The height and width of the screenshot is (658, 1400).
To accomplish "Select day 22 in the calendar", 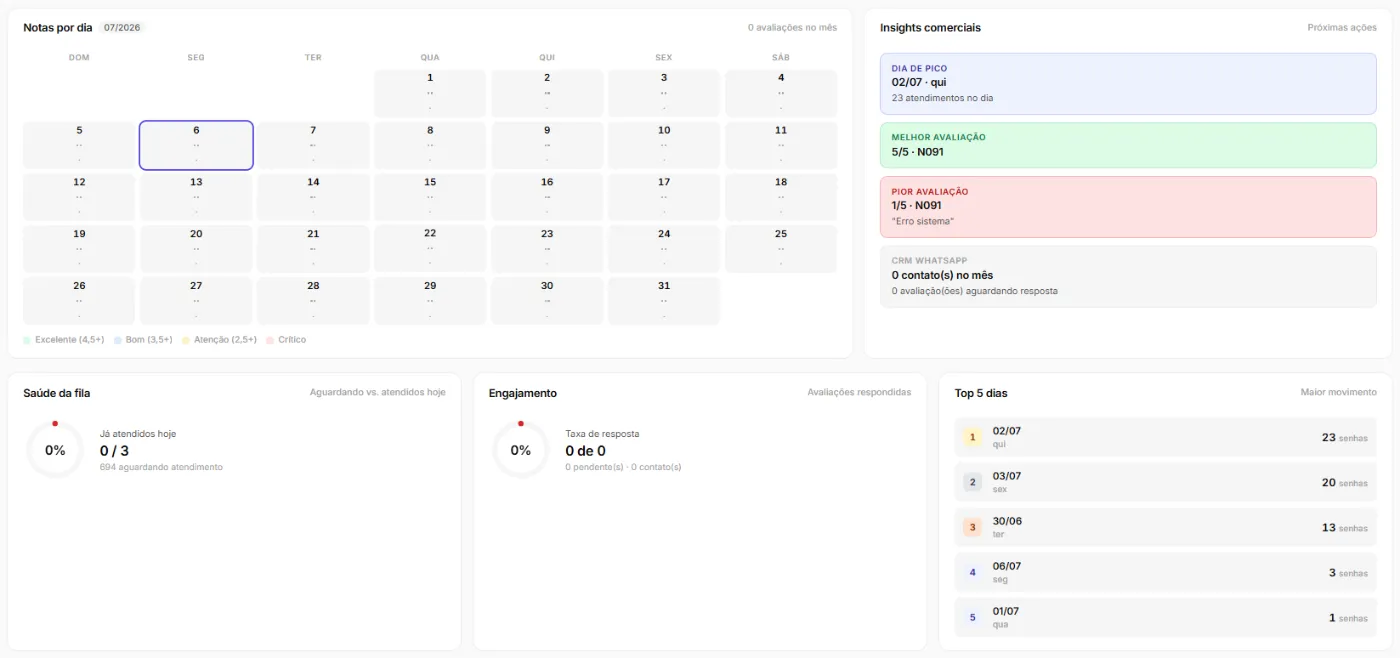I will tap(430, 249).
